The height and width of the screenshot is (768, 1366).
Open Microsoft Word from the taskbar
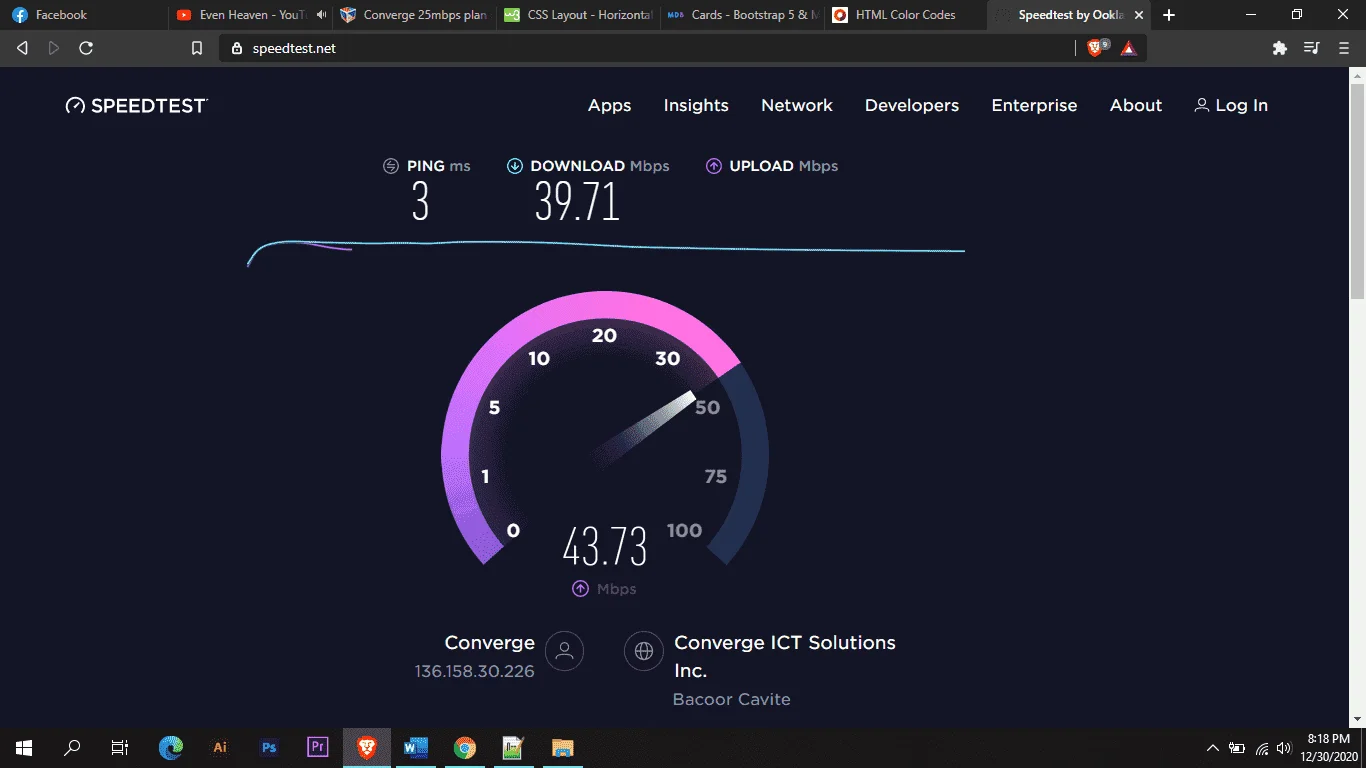[416, 747]
